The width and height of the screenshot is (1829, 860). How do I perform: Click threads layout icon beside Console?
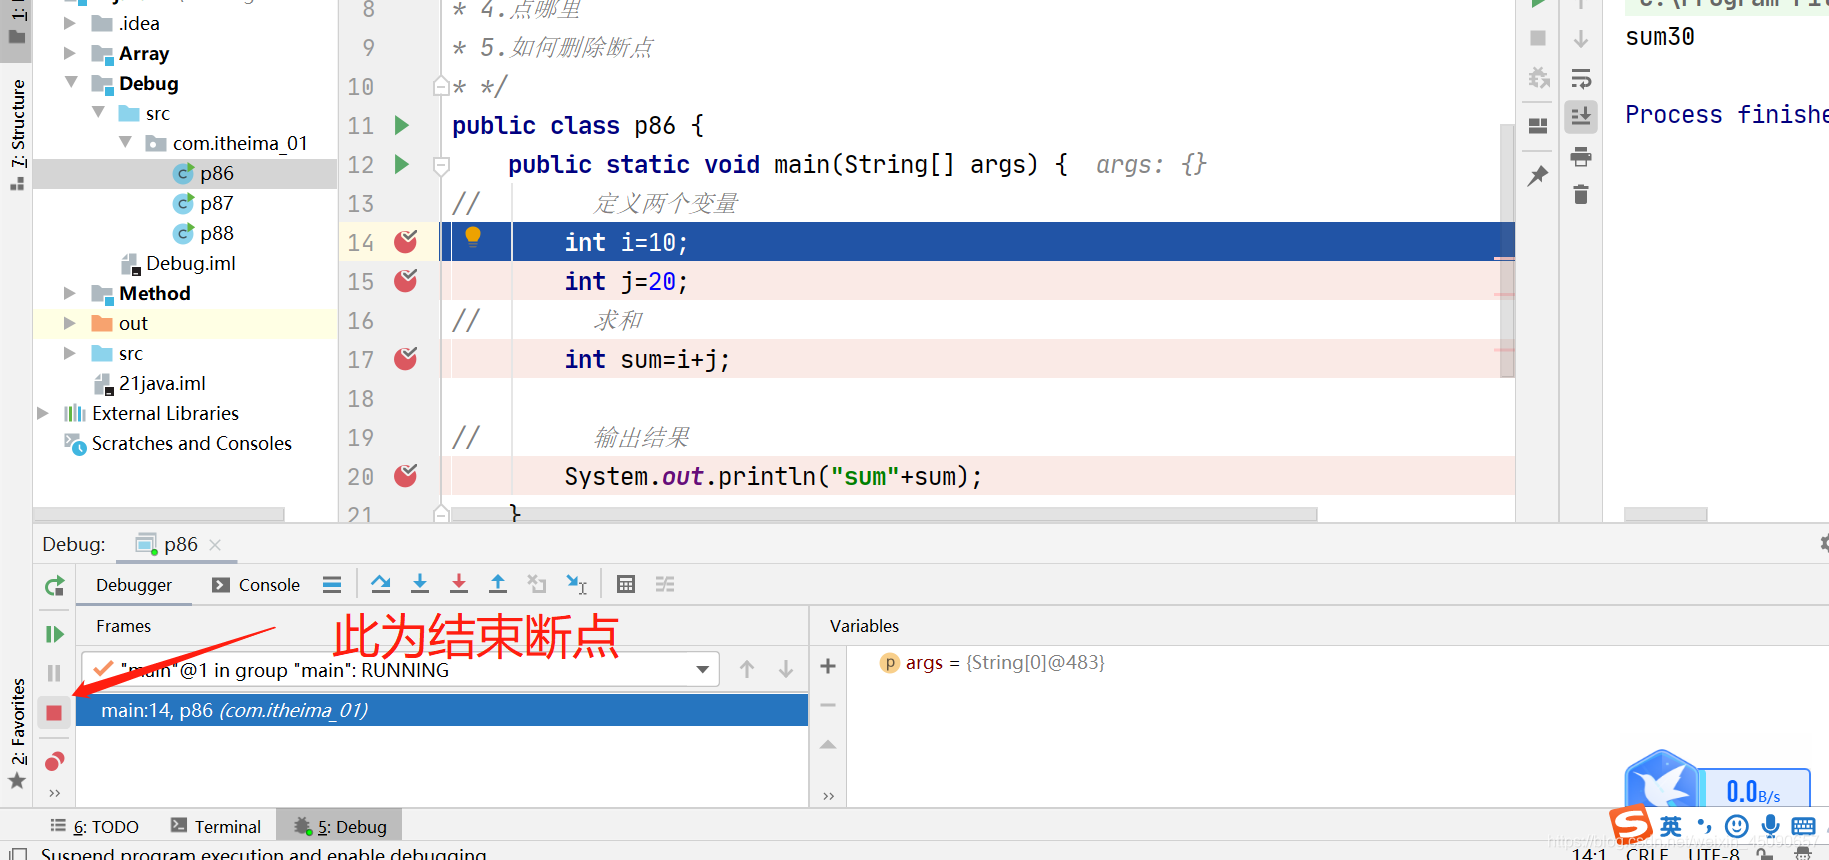pyautogui.click(x=332, y=585)
